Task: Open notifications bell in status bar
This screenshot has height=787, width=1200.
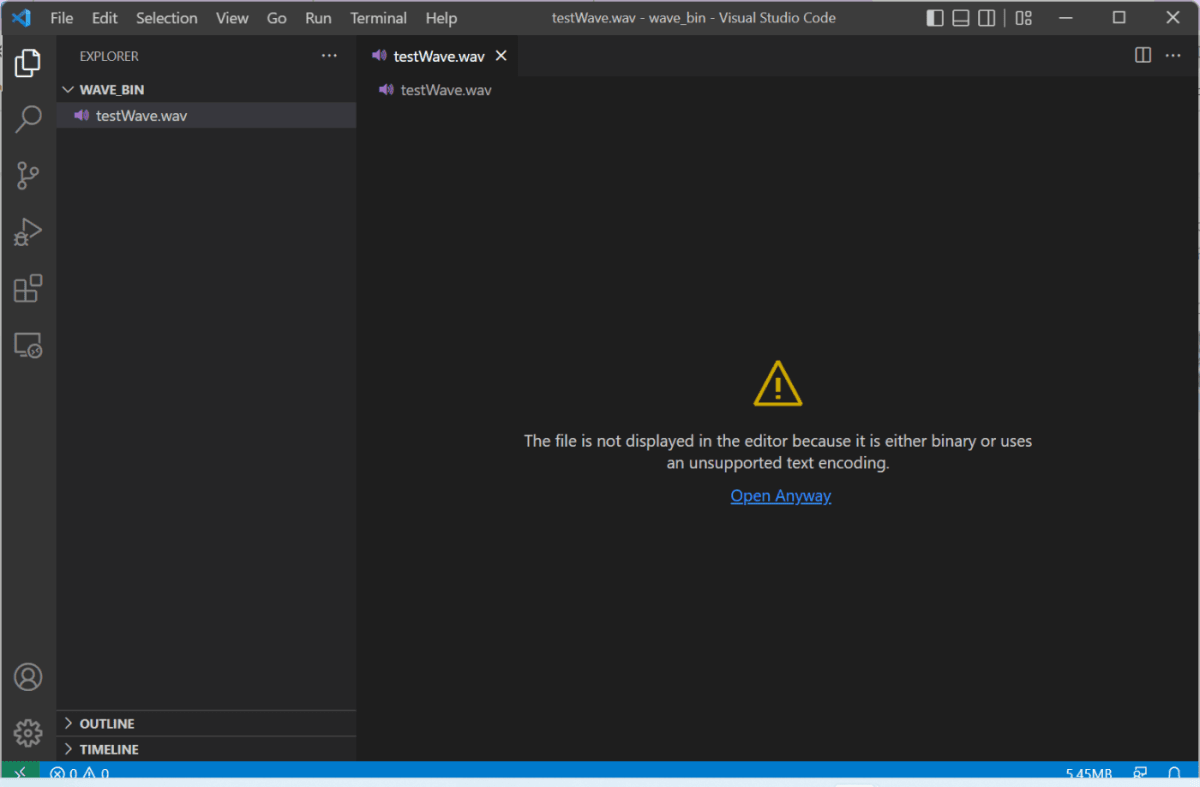Action: (x=1175, y=773)
